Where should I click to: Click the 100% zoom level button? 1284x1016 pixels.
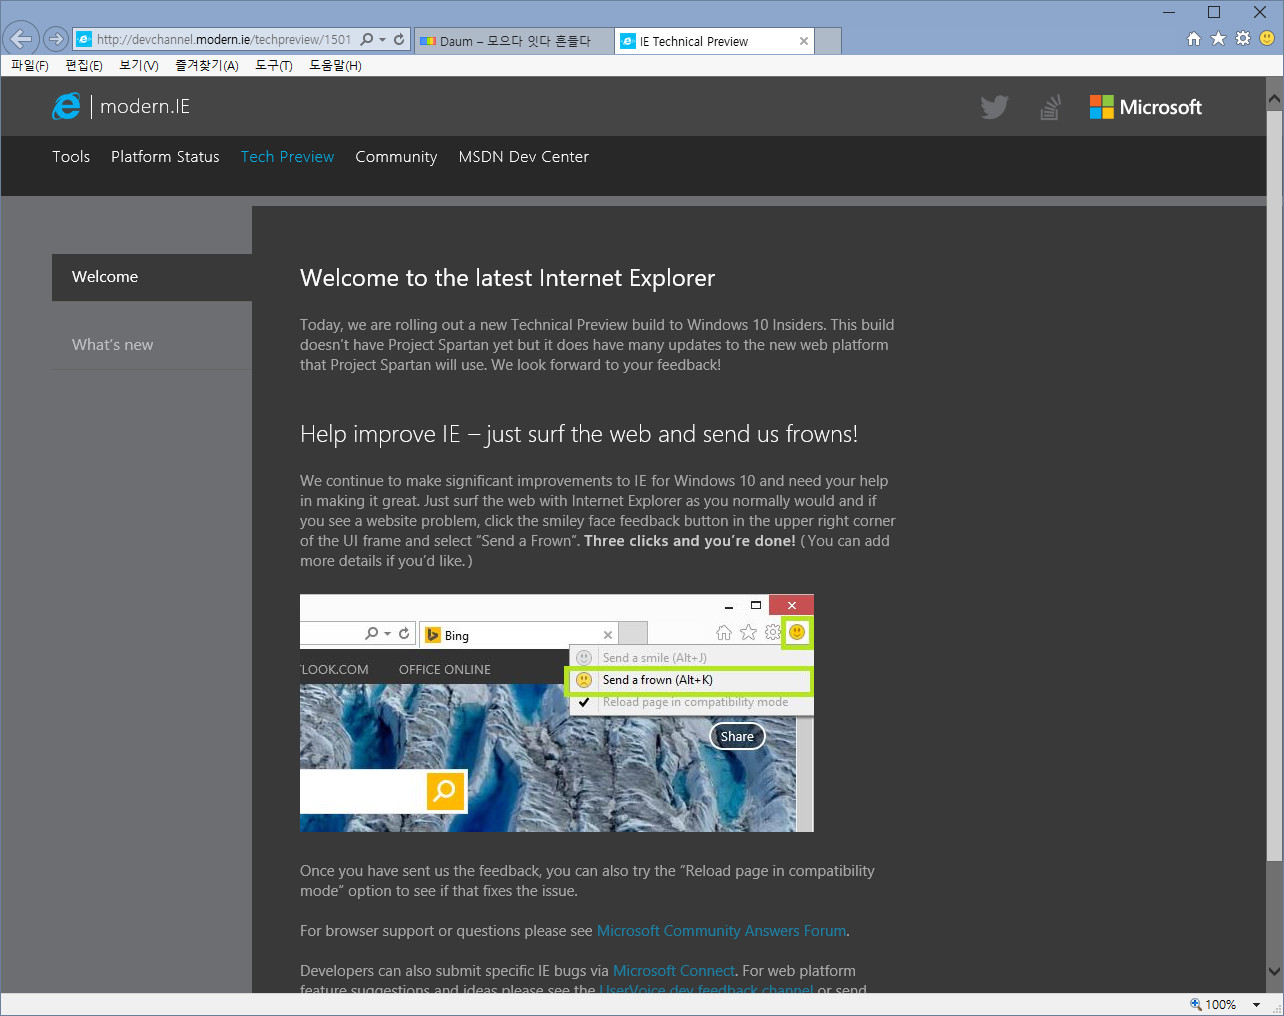(x=1213, y=1005)
